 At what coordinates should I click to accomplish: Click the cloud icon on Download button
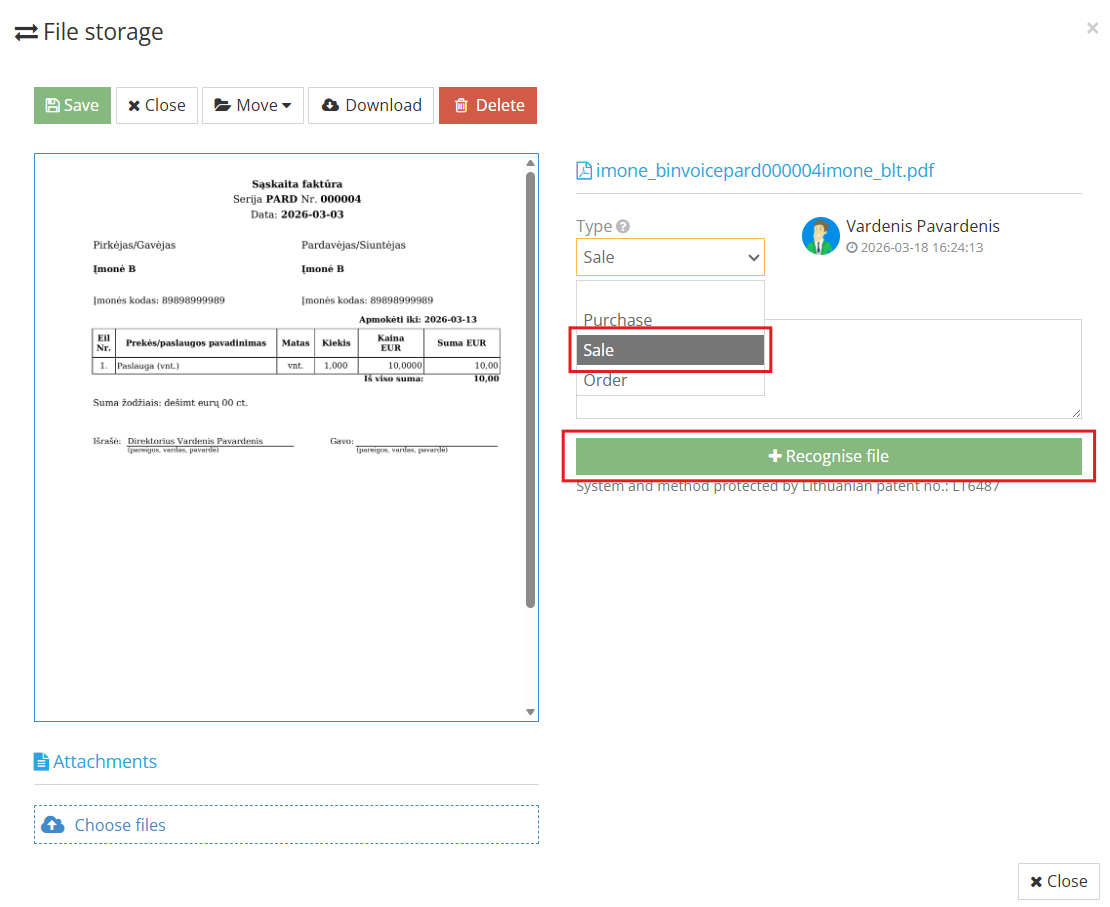[331, 104]
